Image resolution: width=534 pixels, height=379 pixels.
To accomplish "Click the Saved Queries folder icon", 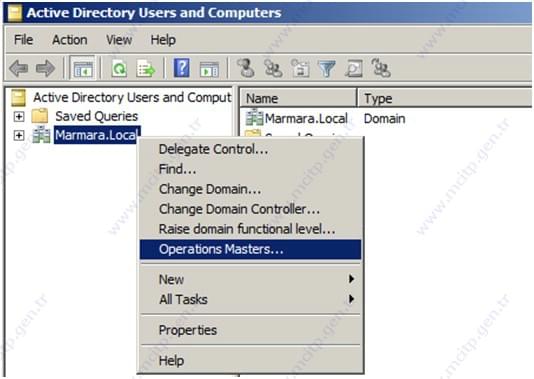I will [x=40, y=116].
